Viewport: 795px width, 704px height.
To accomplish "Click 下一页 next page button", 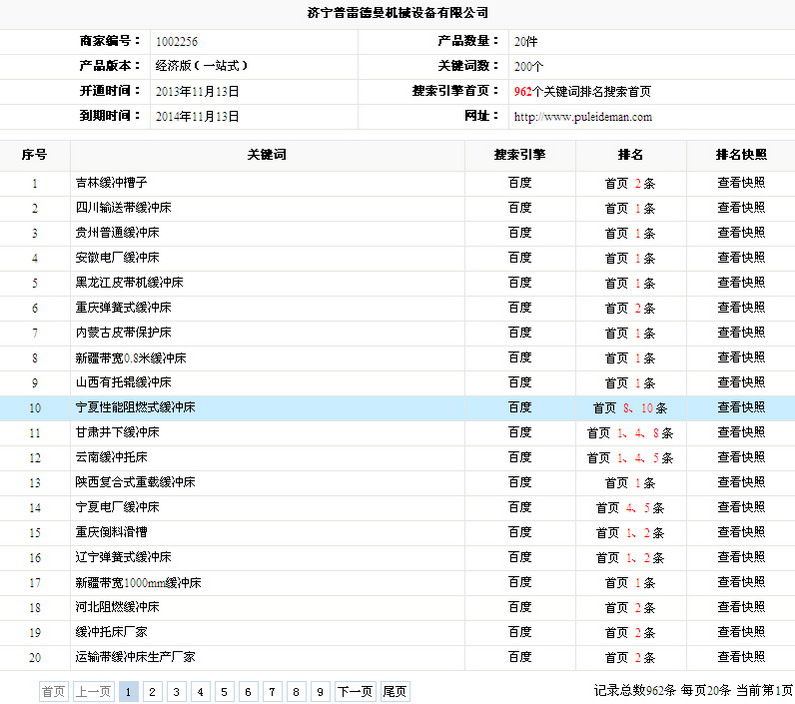I will [355, 692].
